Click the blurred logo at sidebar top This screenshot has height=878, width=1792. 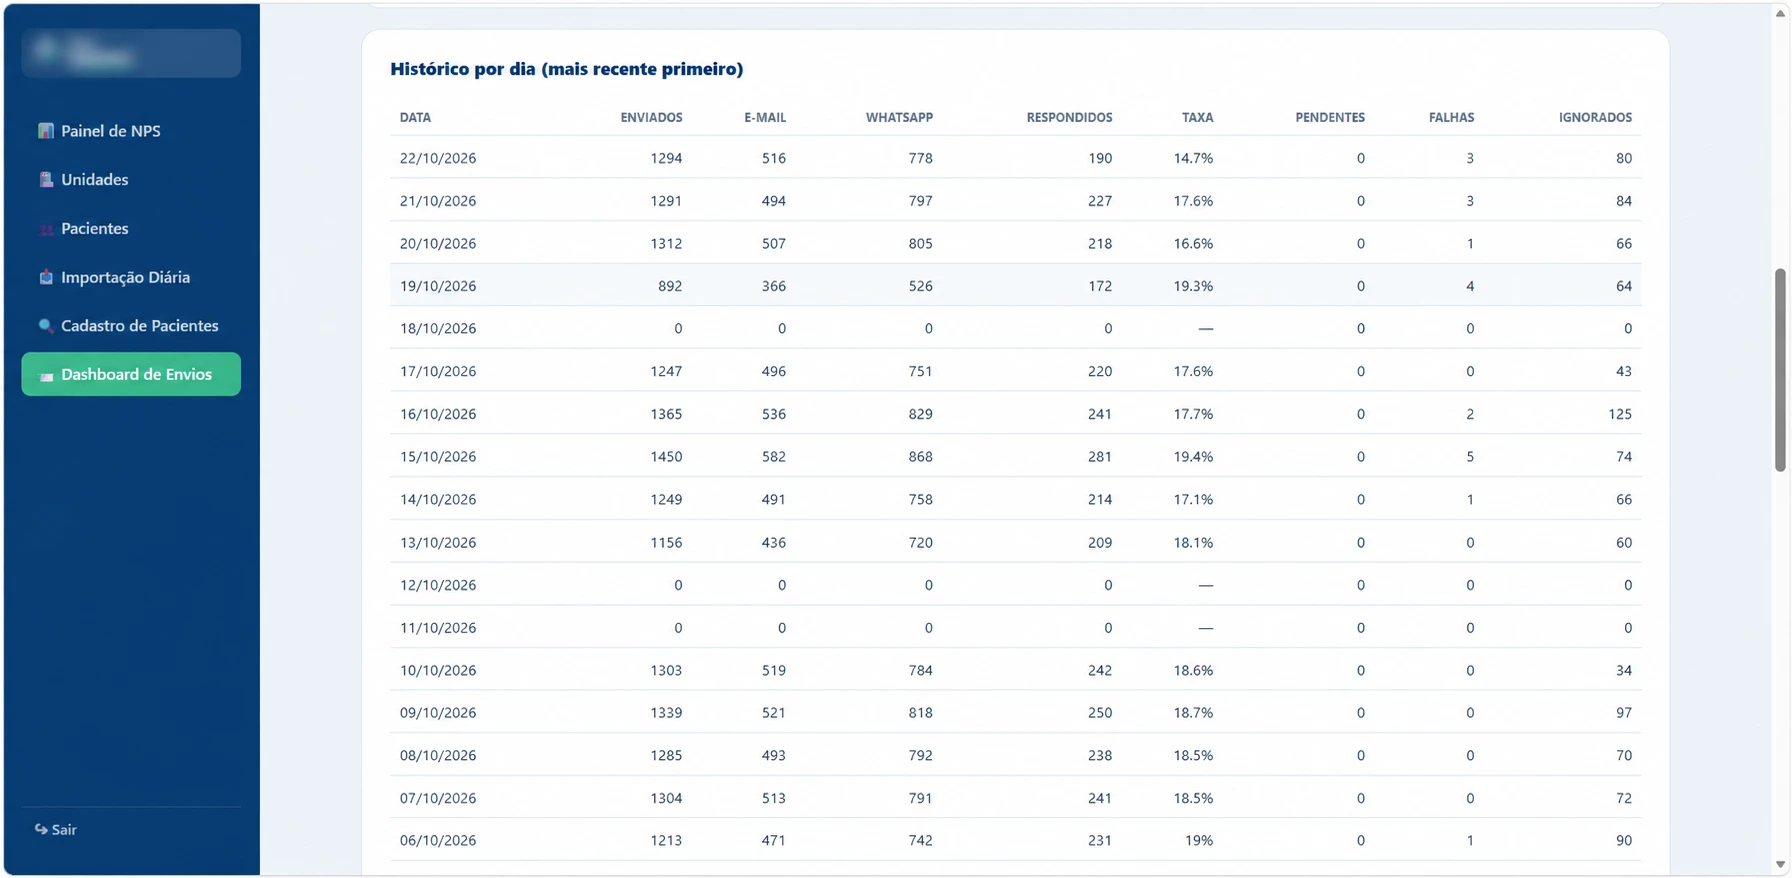click(131, 53)
